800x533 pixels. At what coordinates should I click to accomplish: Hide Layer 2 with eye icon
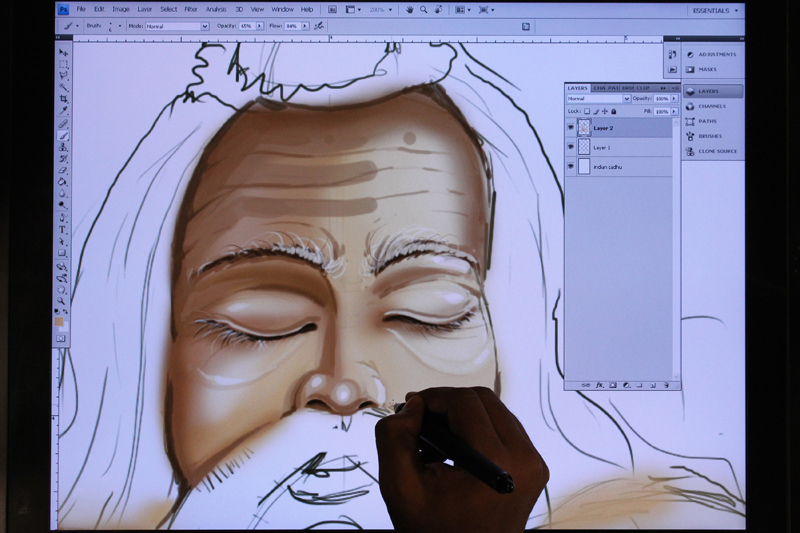(571, 128)
